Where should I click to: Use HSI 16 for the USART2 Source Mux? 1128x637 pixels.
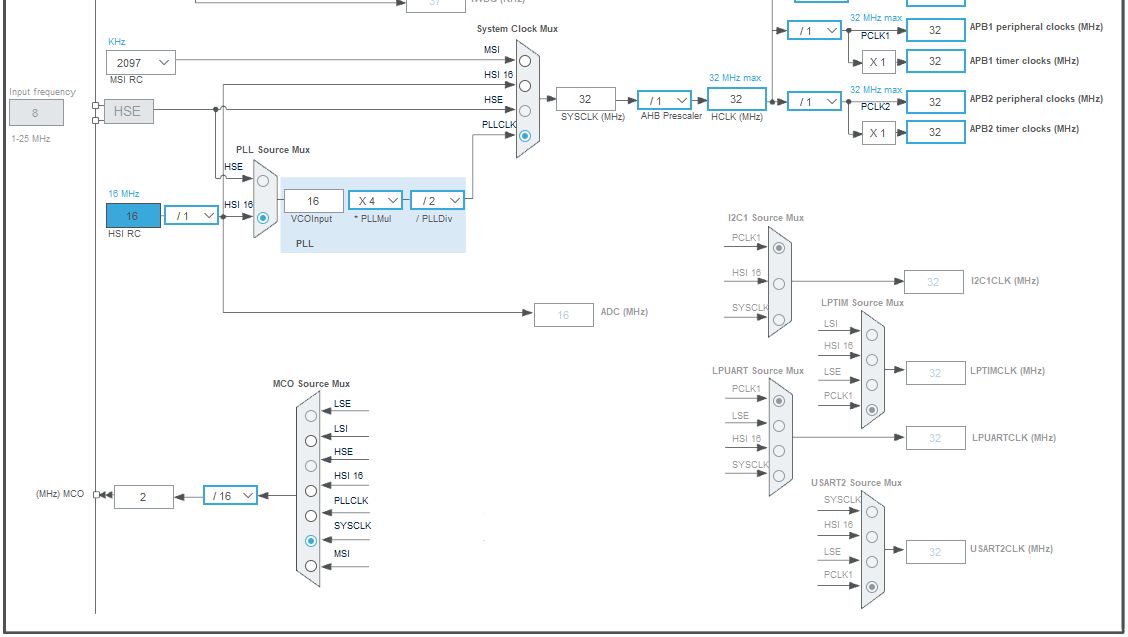[872, 537]
